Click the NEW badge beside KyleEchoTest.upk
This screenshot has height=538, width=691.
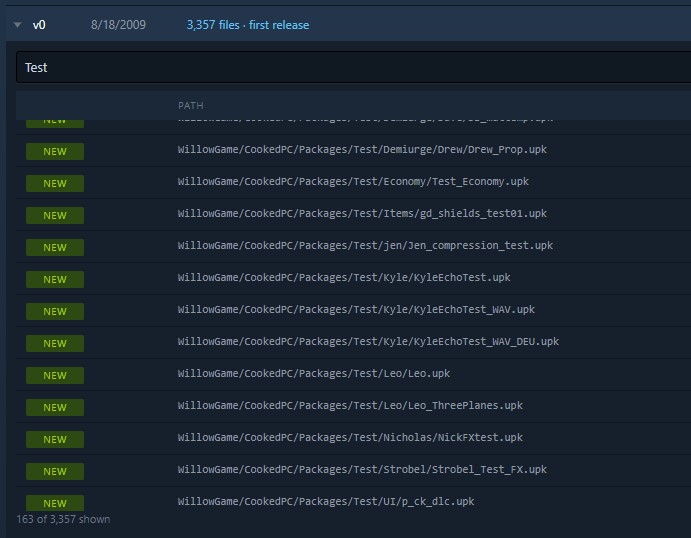tap(55, 279)
